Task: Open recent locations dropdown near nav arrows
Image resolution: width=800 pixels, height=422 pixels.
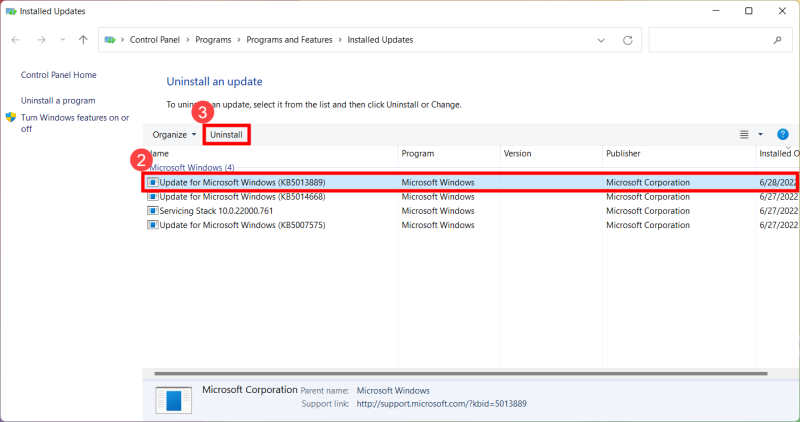Action: 62,40
